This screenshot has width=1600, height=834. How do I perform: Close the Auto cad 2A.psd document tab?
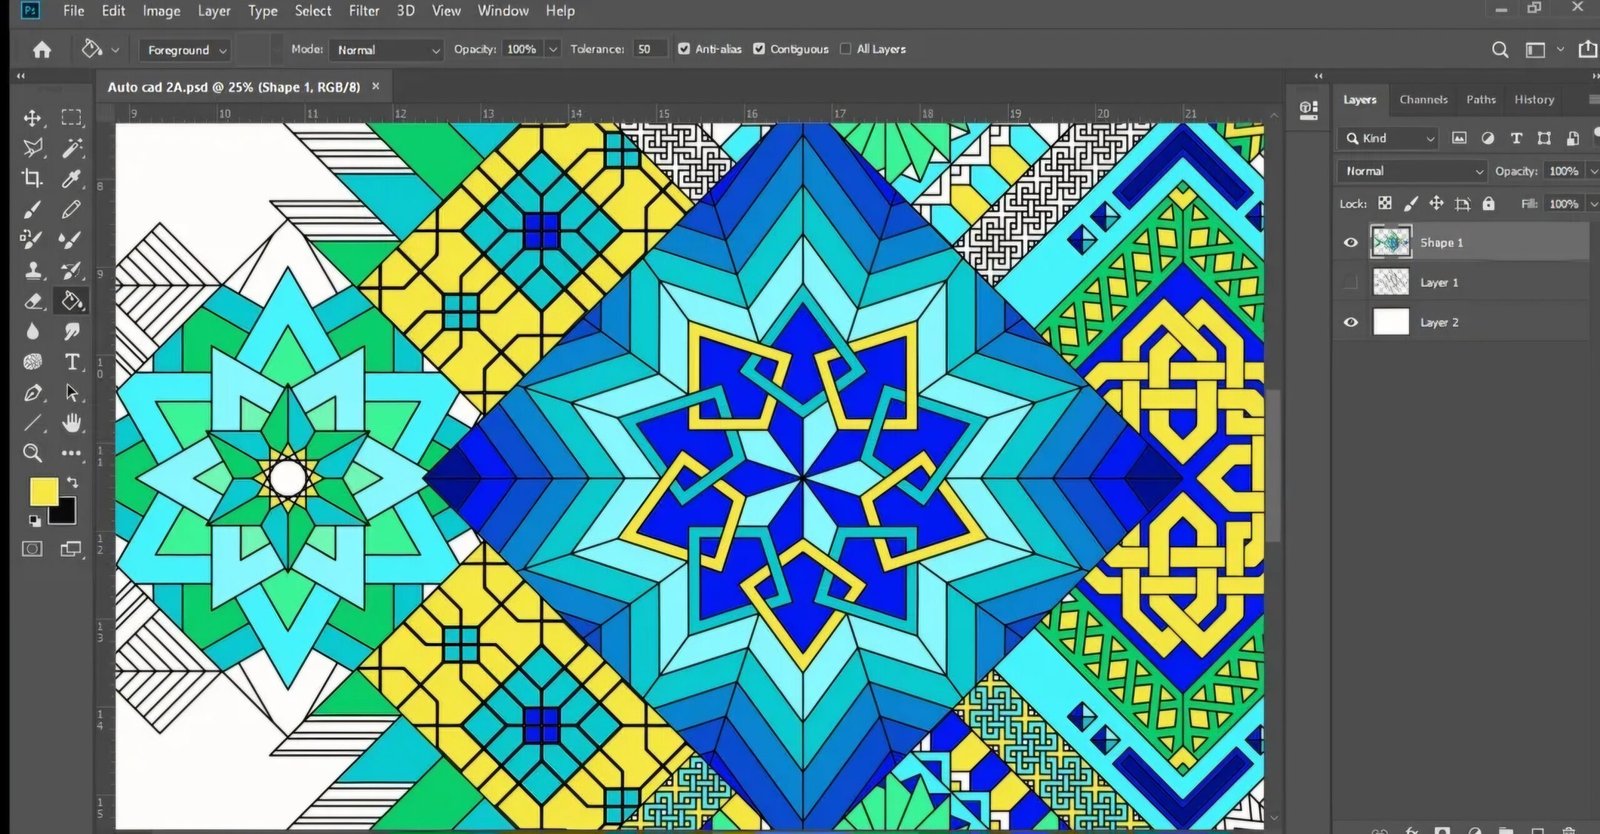click(x=376, y=86)
